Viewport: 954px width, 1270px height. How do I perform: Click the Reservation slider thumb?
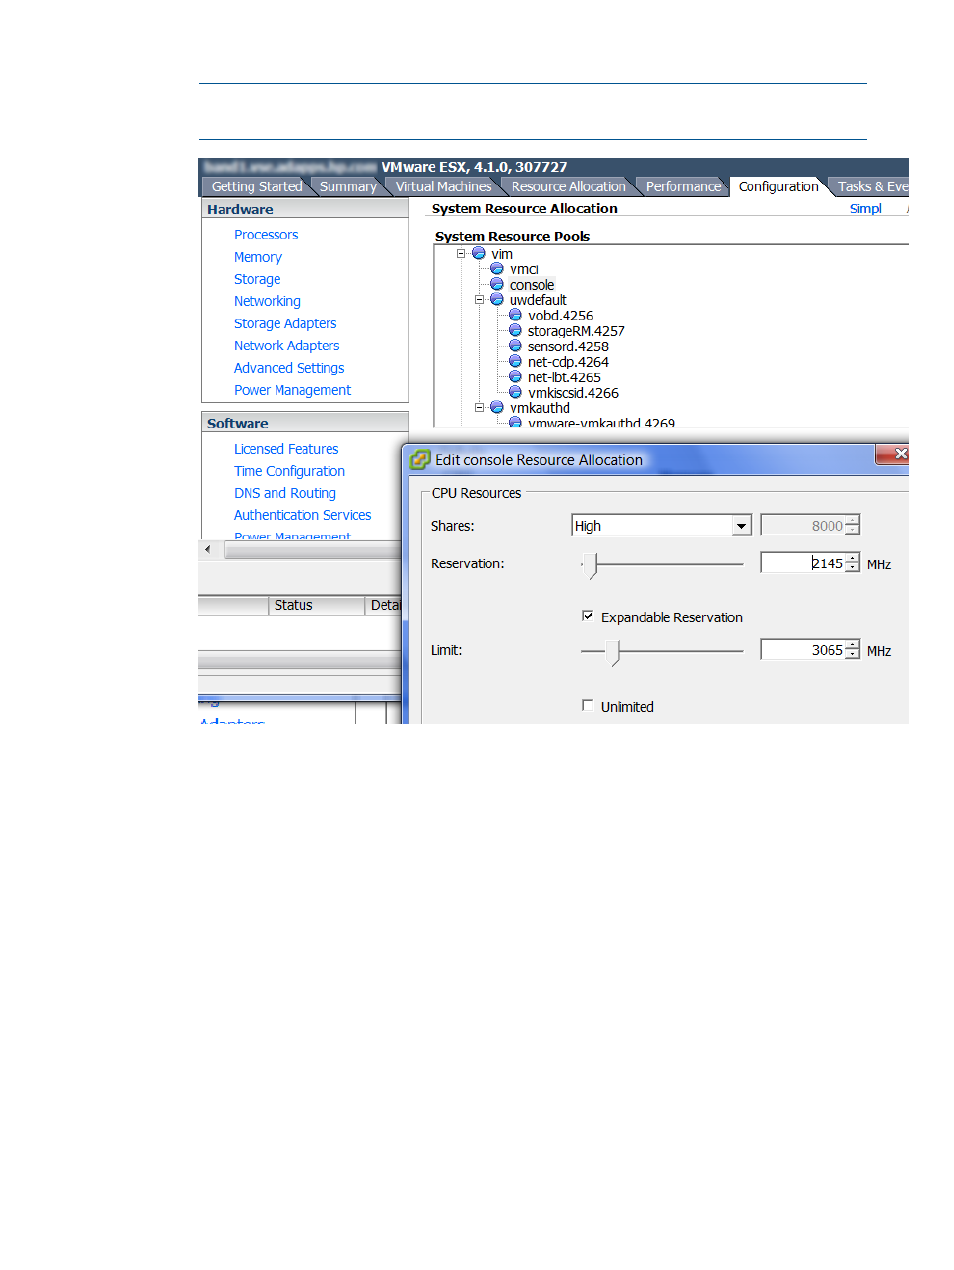[x=592, y=565]
